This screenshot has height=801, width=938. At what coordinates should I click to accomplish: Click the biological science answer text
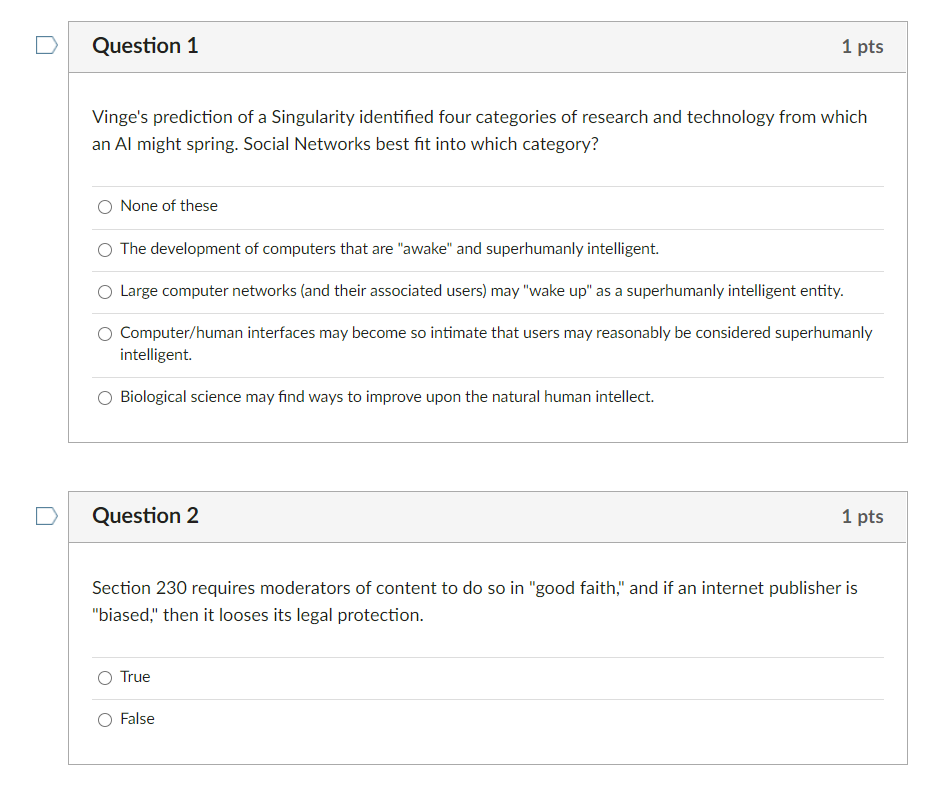pos(386,397)
